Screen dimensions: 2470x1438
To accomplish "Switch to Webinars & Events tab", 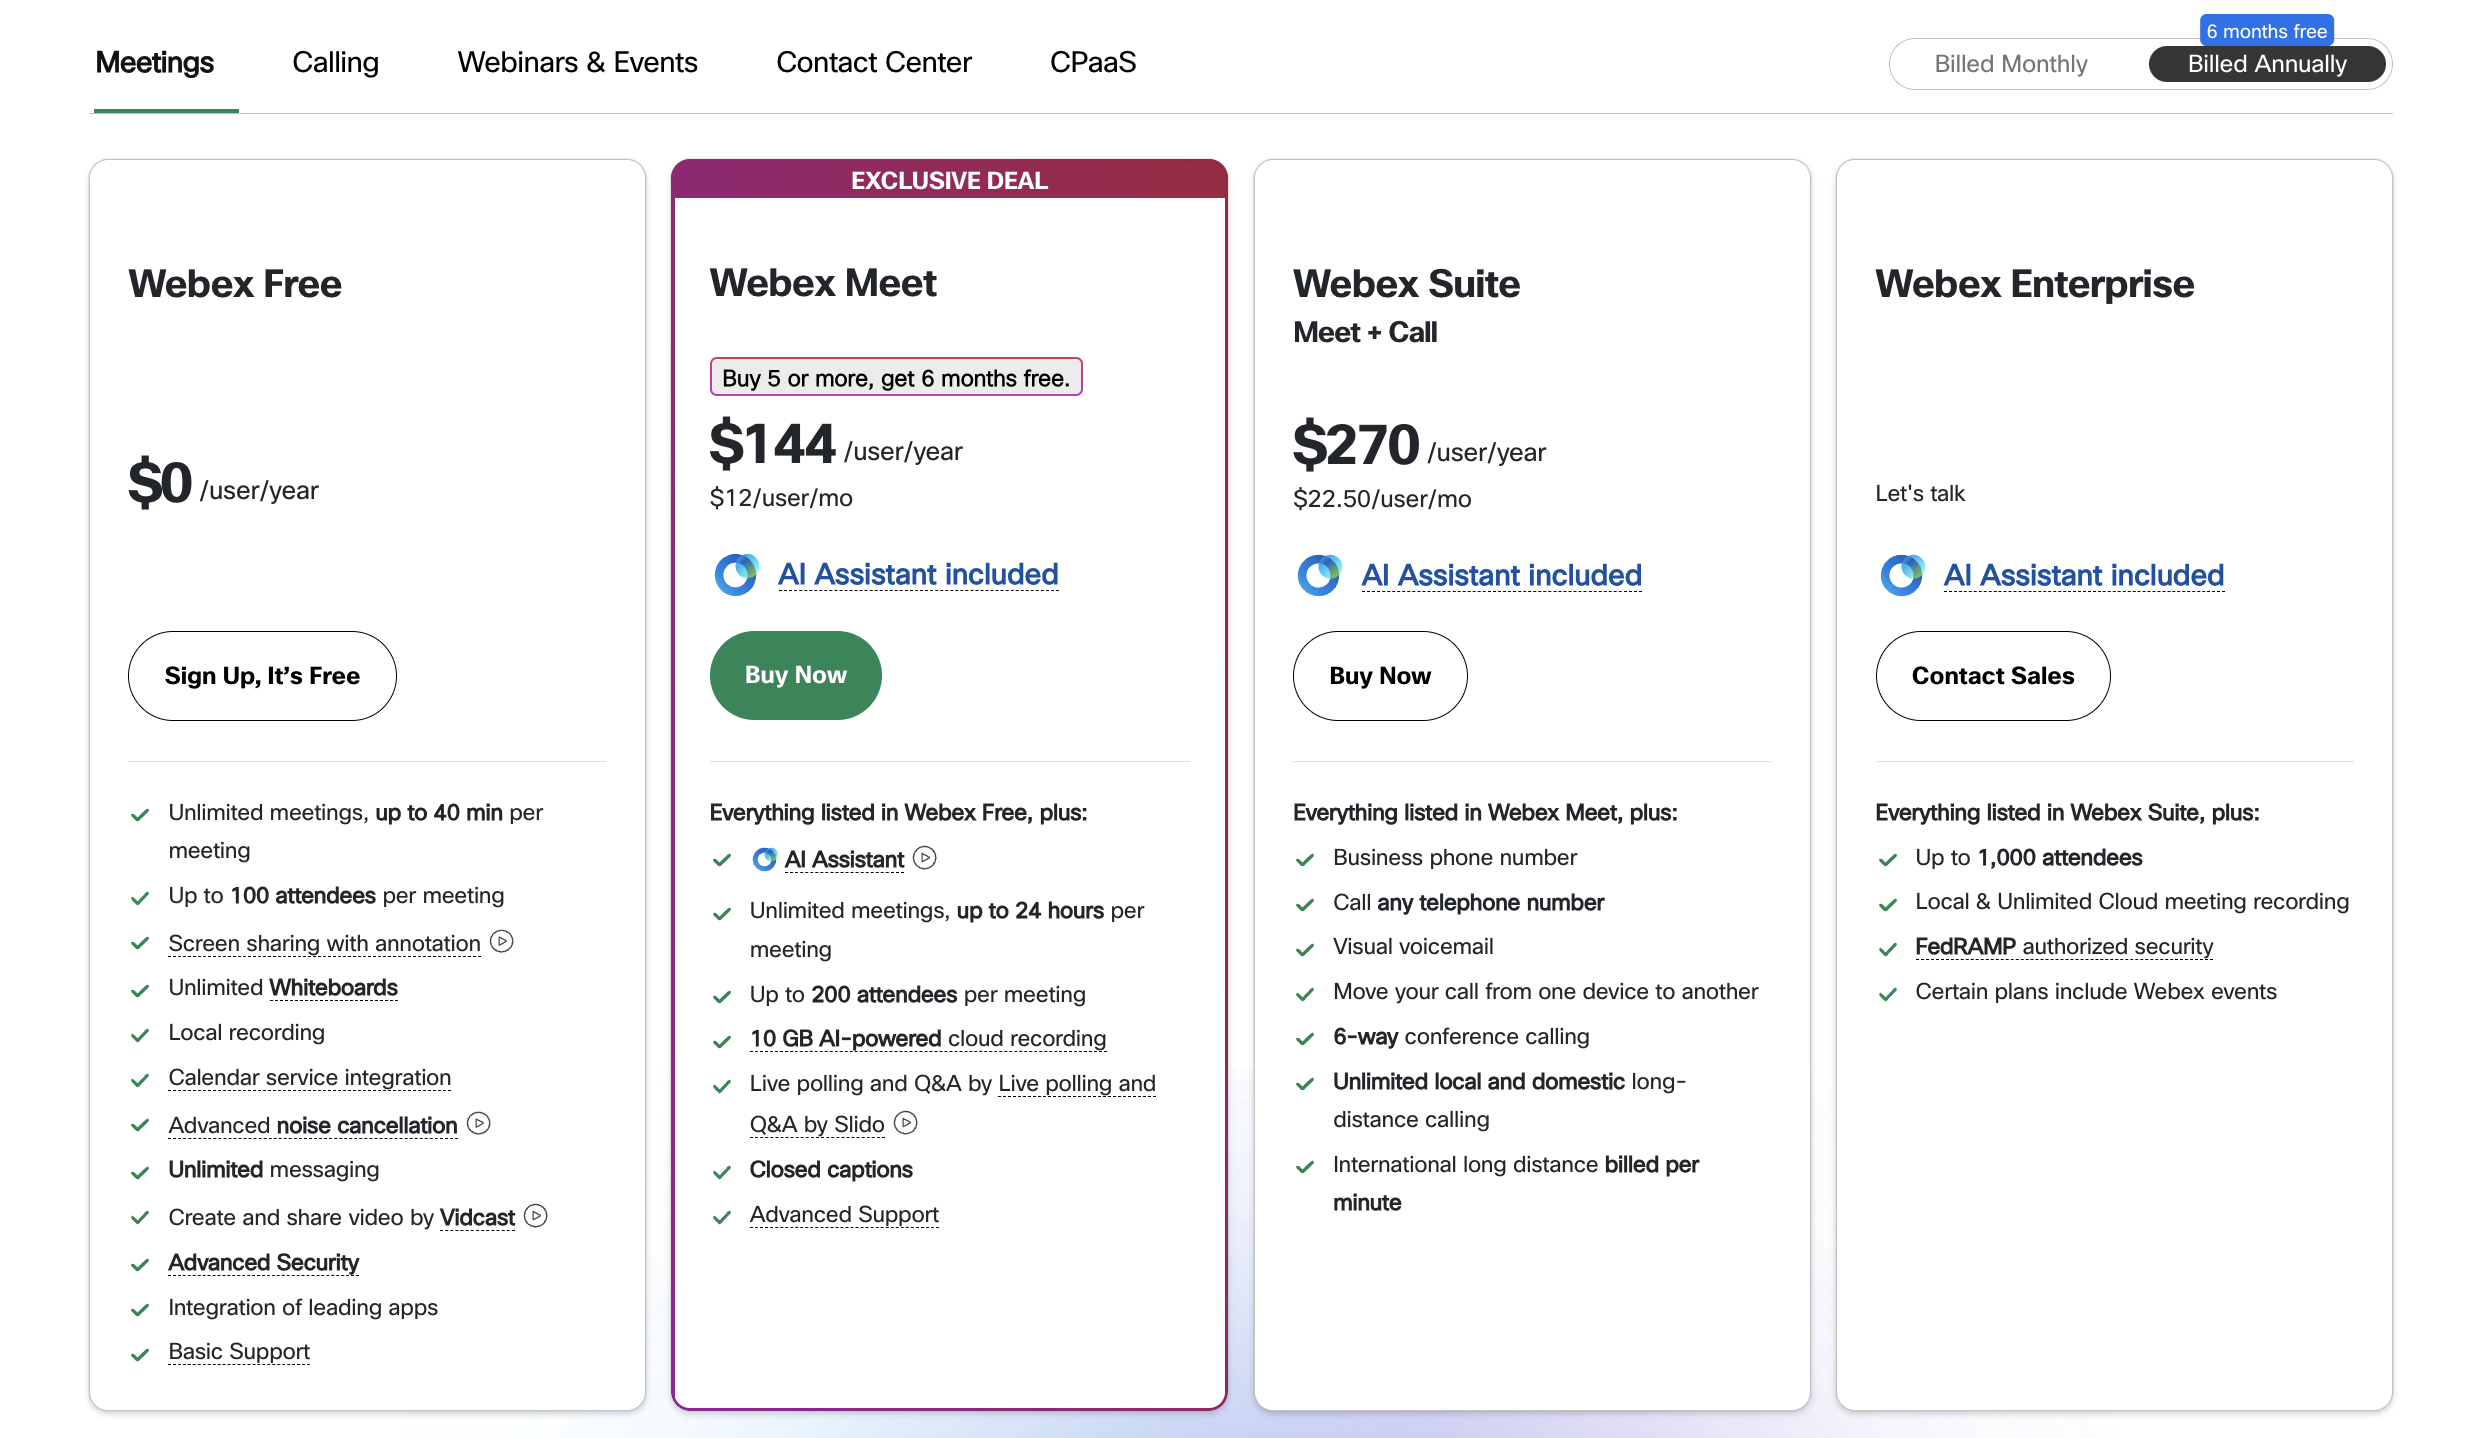I will (577, 62).
